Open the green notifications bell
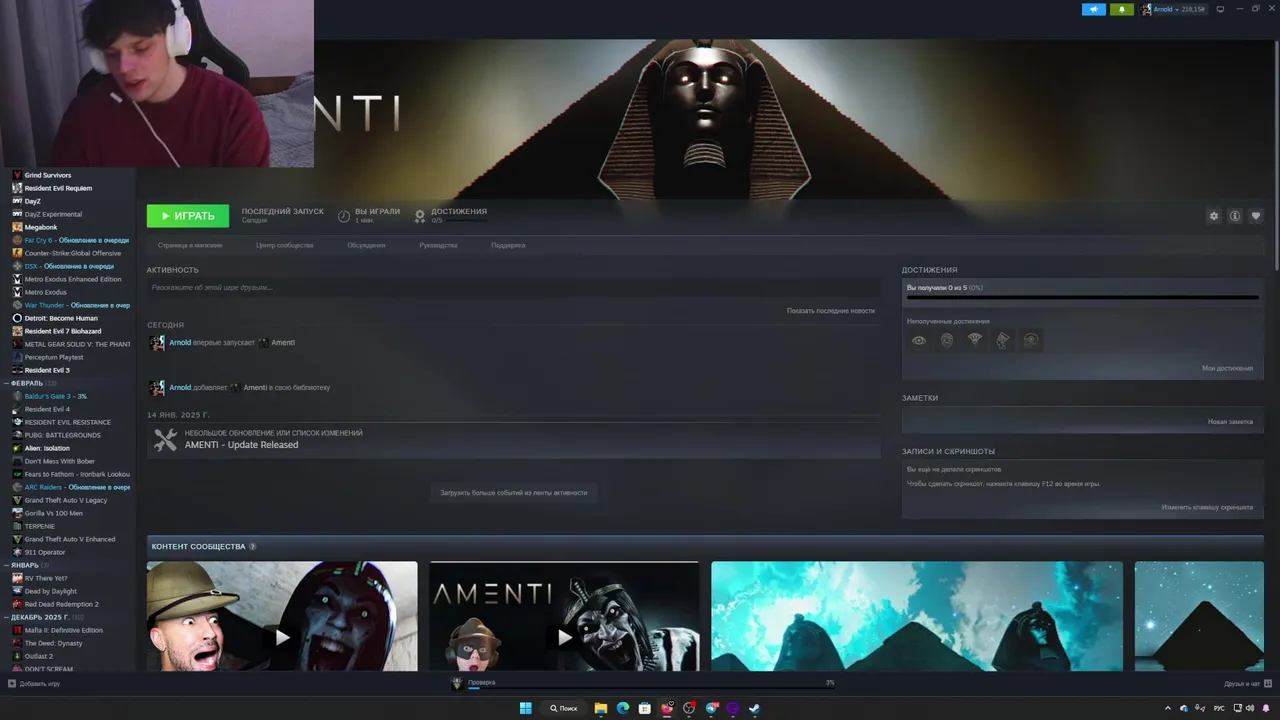This screenshot has width=1280, height=720. pyautogui.click(x=1121, y=9)
